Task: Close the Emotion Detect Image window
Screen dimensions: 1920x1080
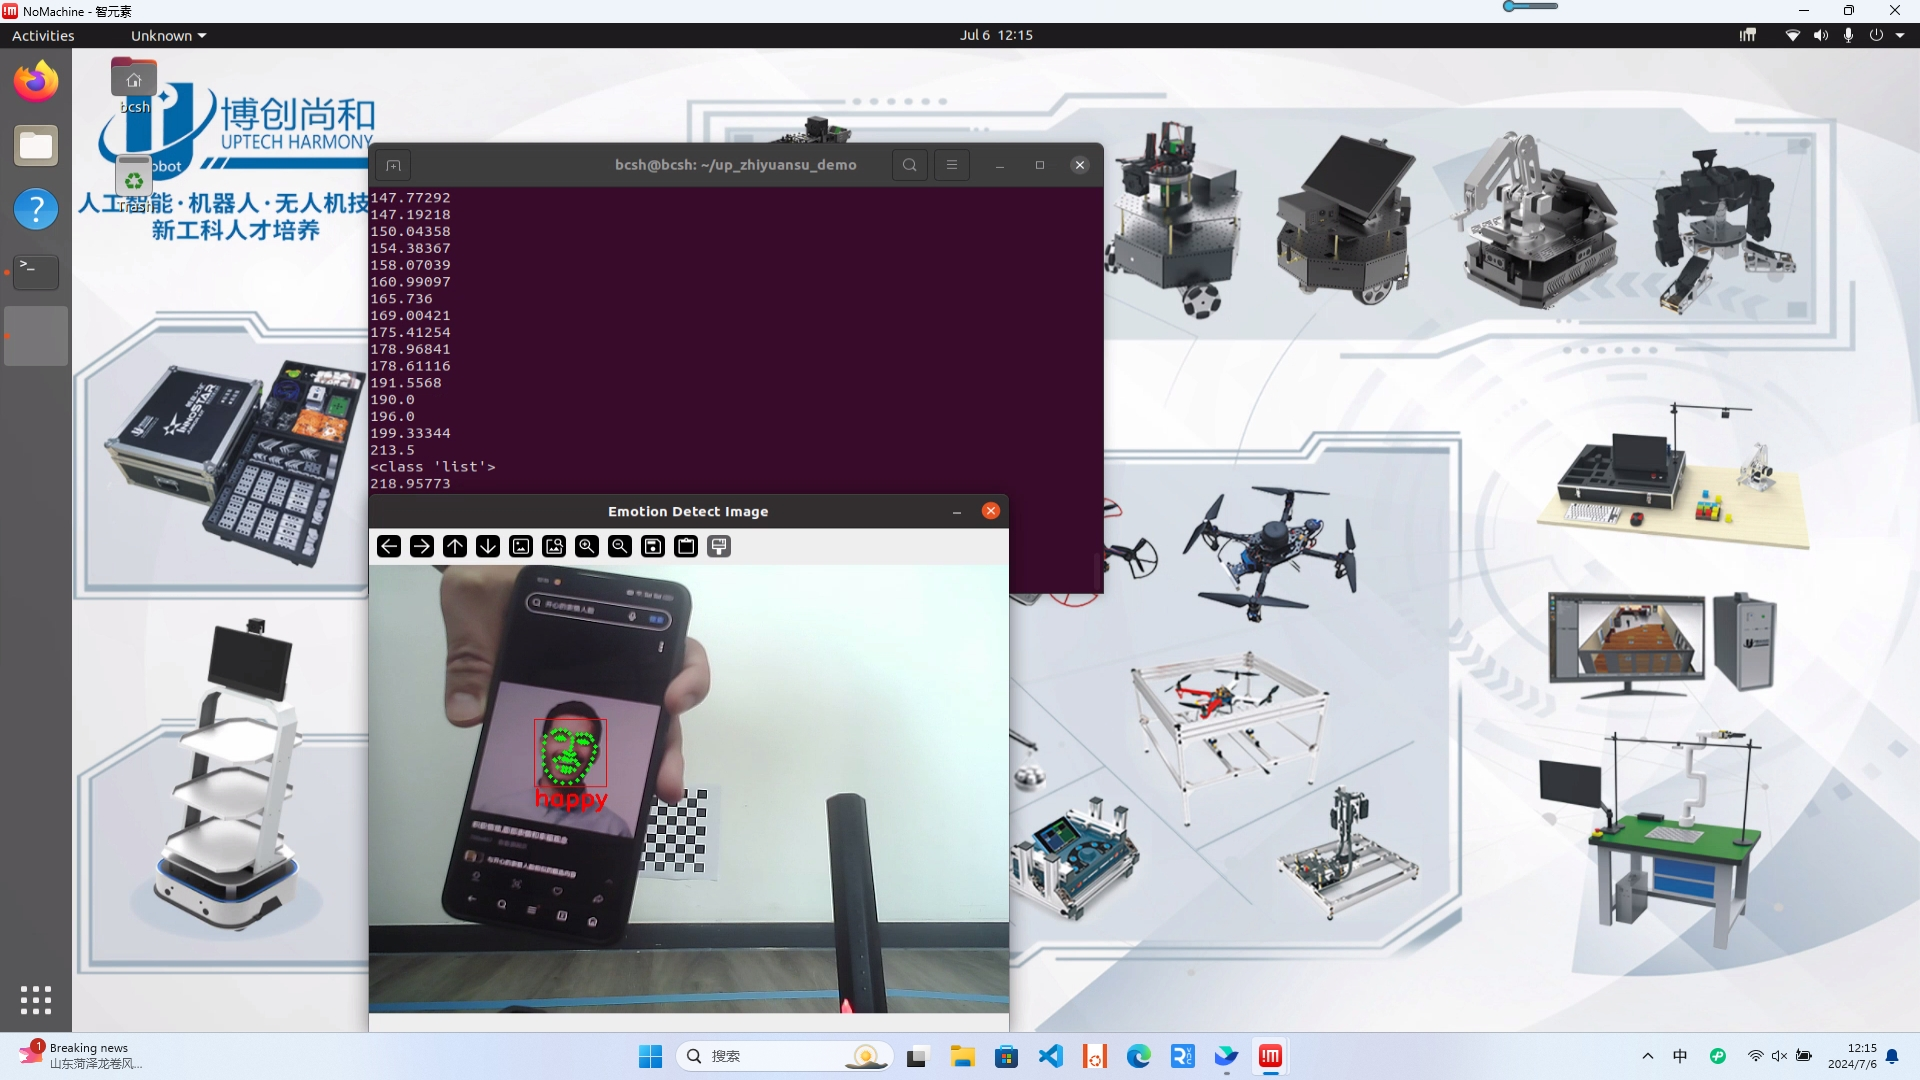Action: pyautogui.click(x=991, y=511)
